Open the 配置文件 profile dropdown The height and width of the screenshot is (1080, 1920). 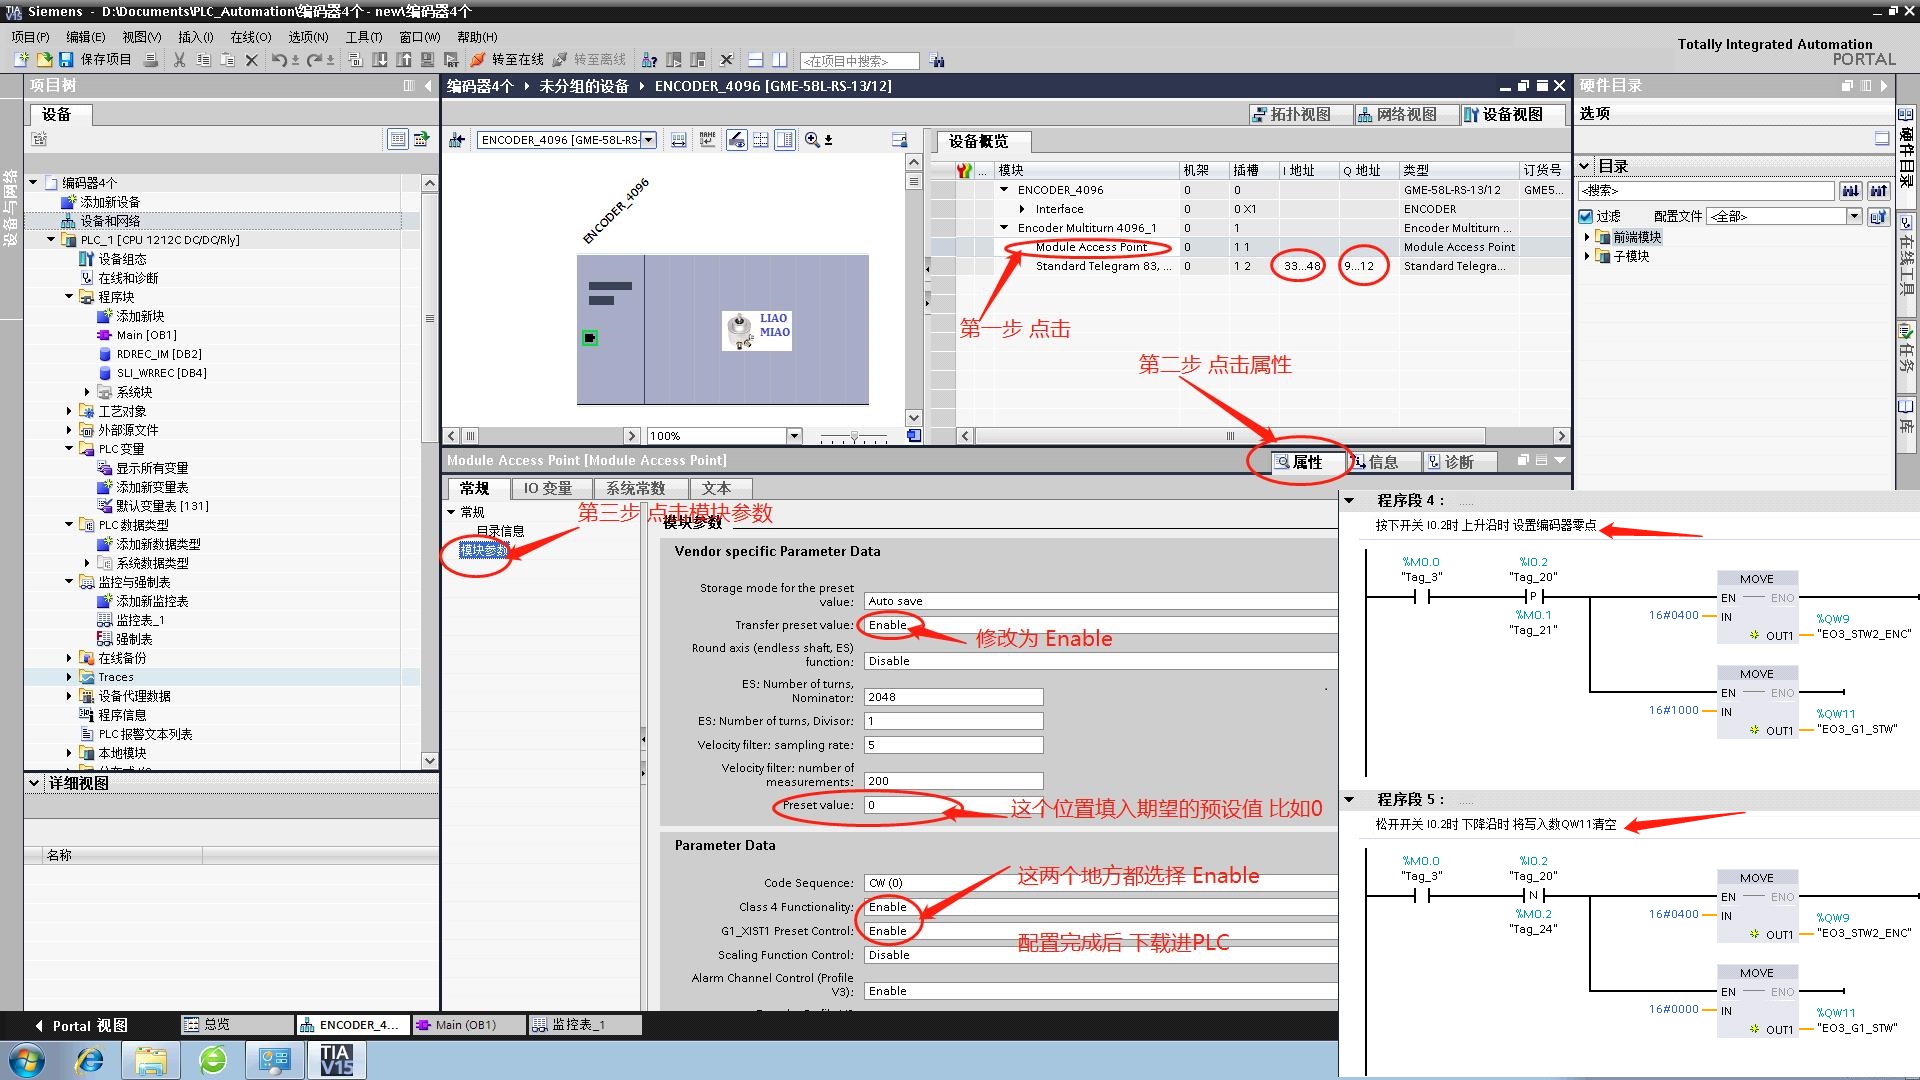(1853, 216)
